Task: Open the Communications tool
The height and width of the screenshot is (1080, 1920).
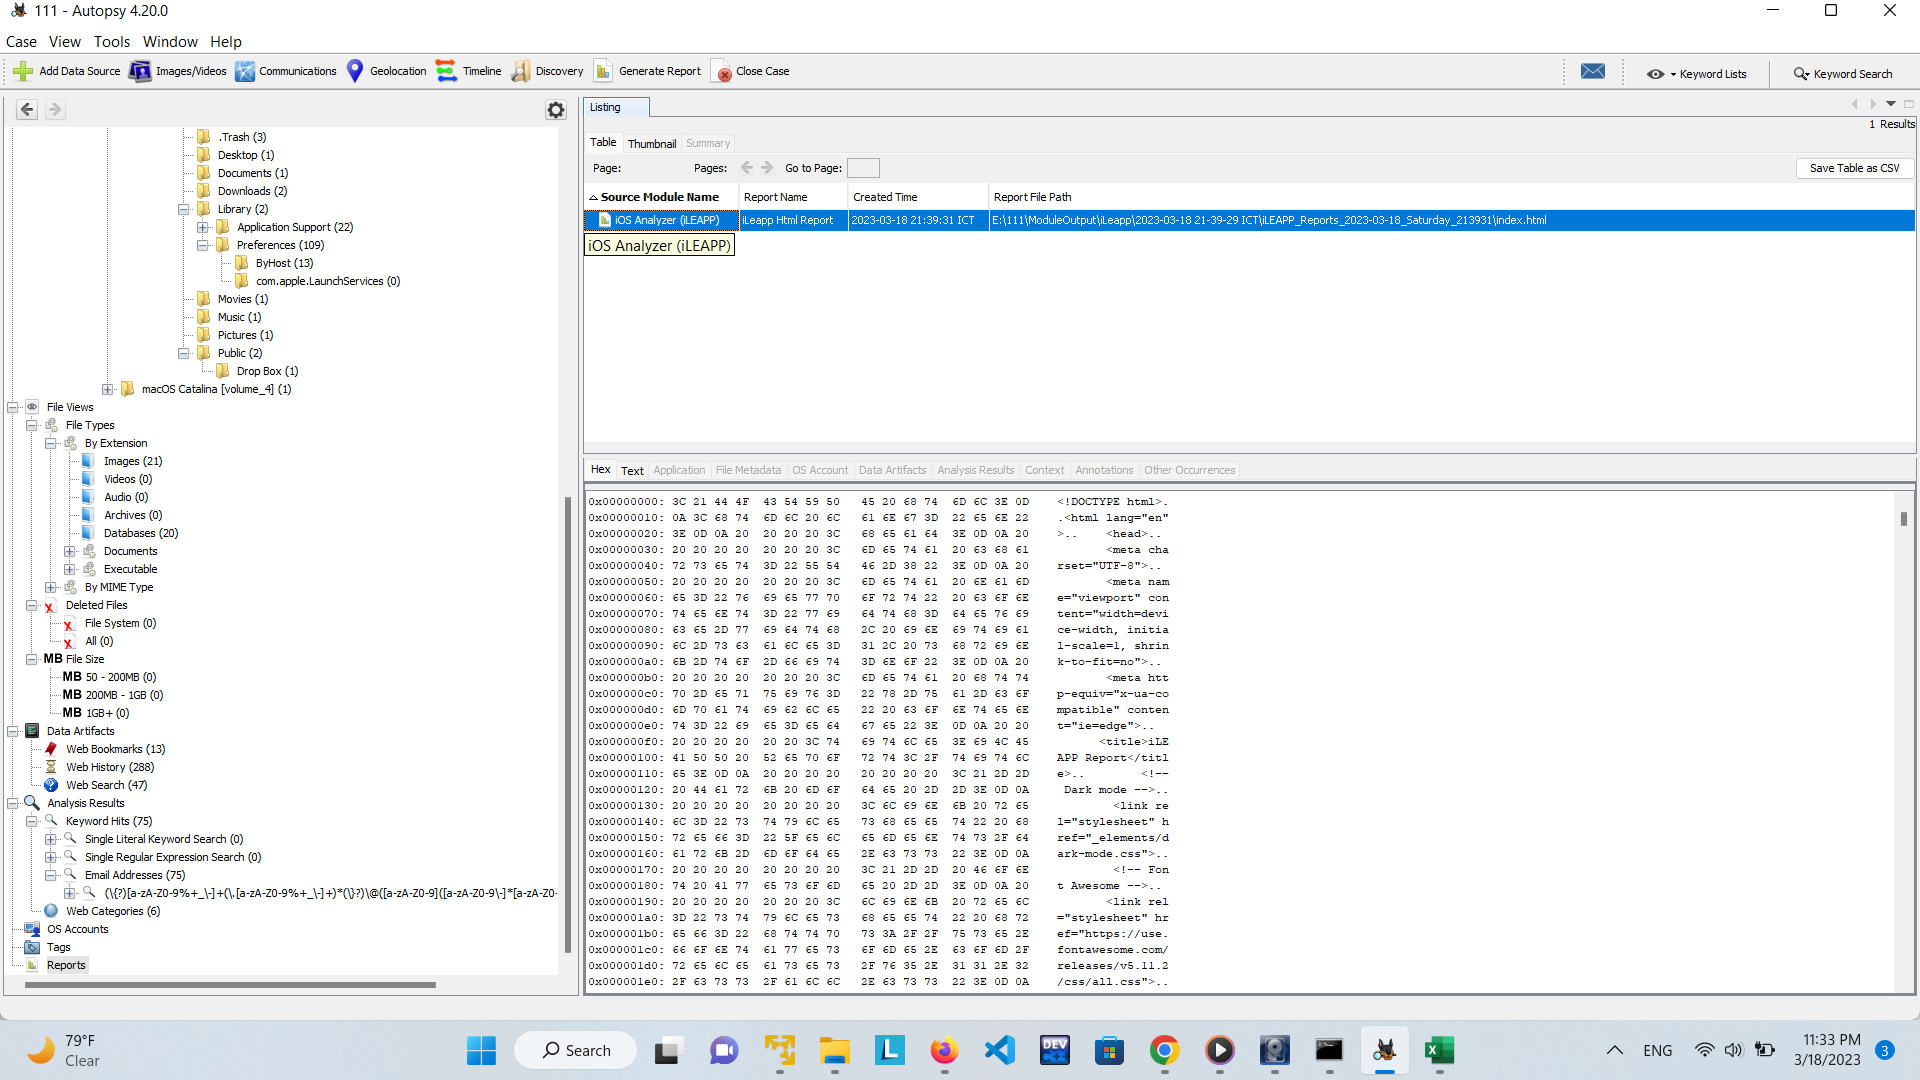Action: [286, 71]
